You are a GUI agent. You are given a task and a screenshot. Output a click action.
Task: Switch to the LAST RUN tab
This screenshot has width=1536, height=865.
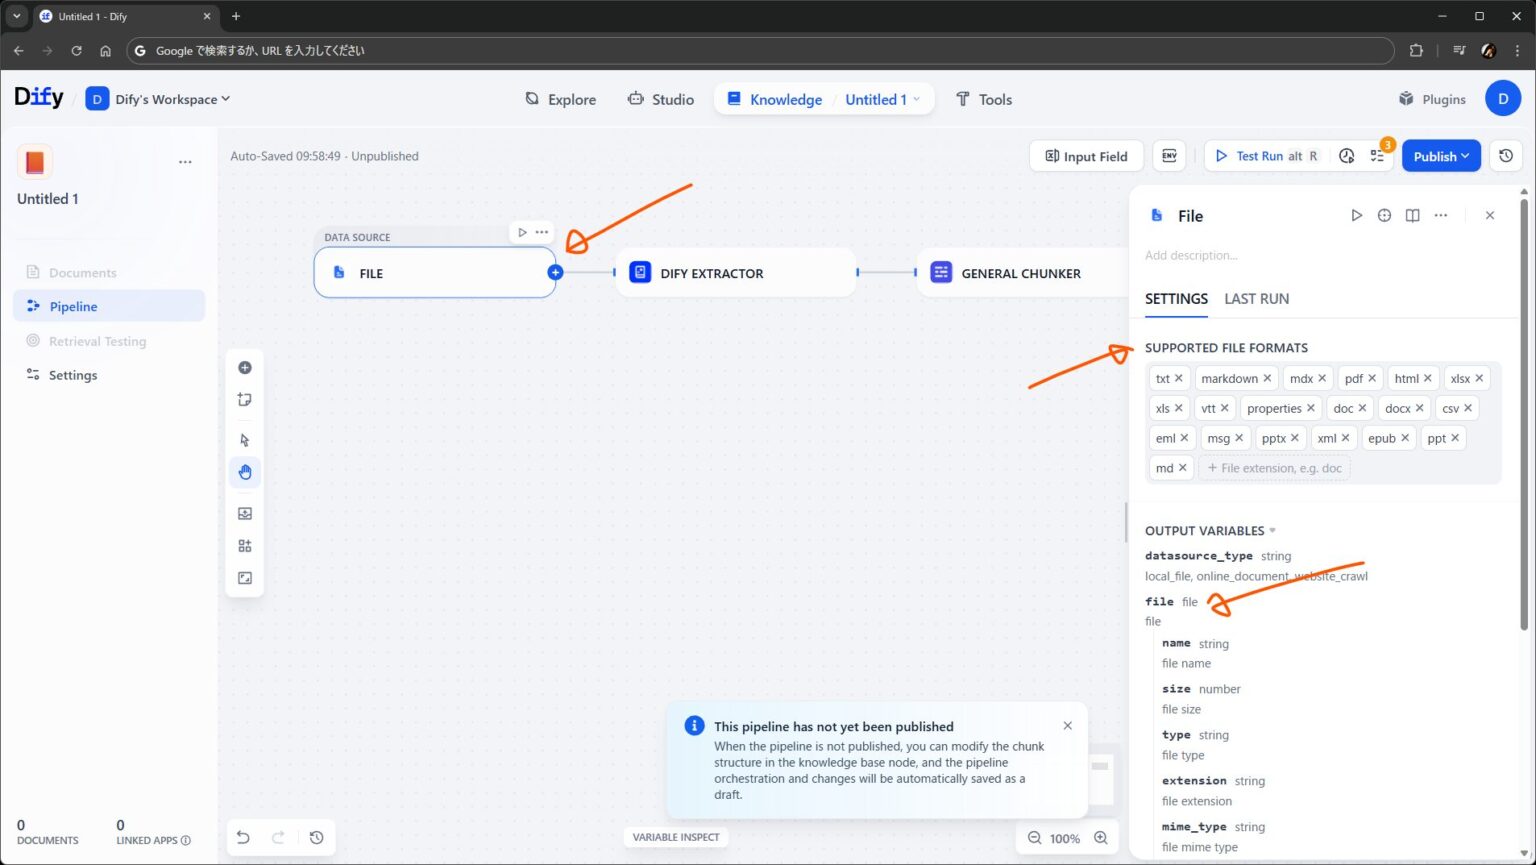pos(1256,298)
